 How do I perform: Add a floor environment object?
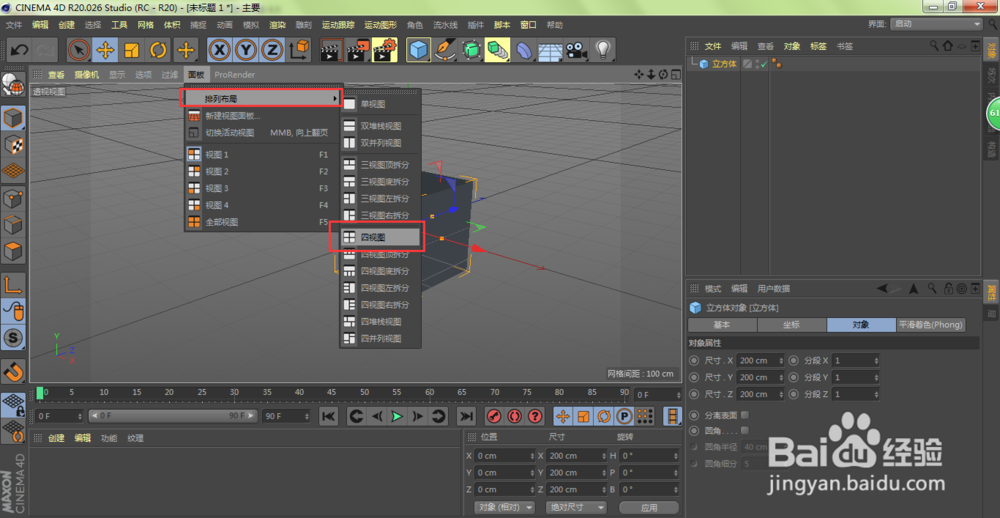[550, 50]
